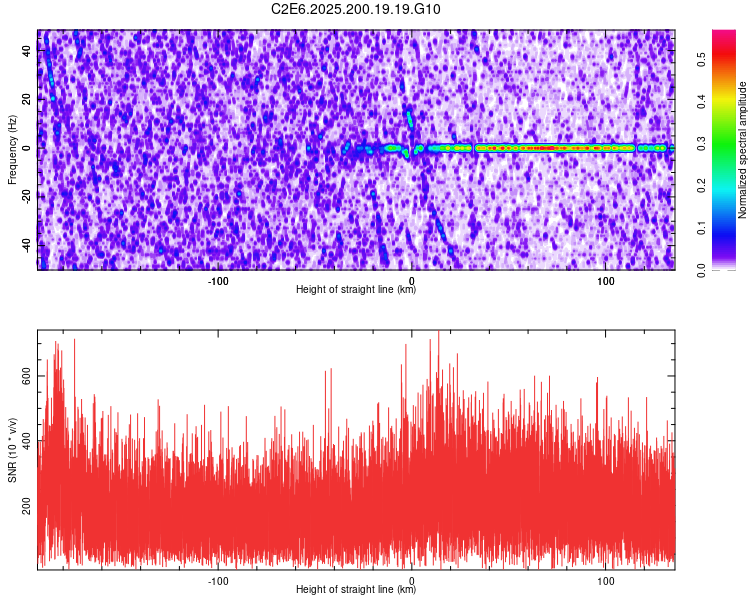Viewport: 750px width, 600px height.
Task: Click the 400 tick label on SNR axis
Action: 27,441
